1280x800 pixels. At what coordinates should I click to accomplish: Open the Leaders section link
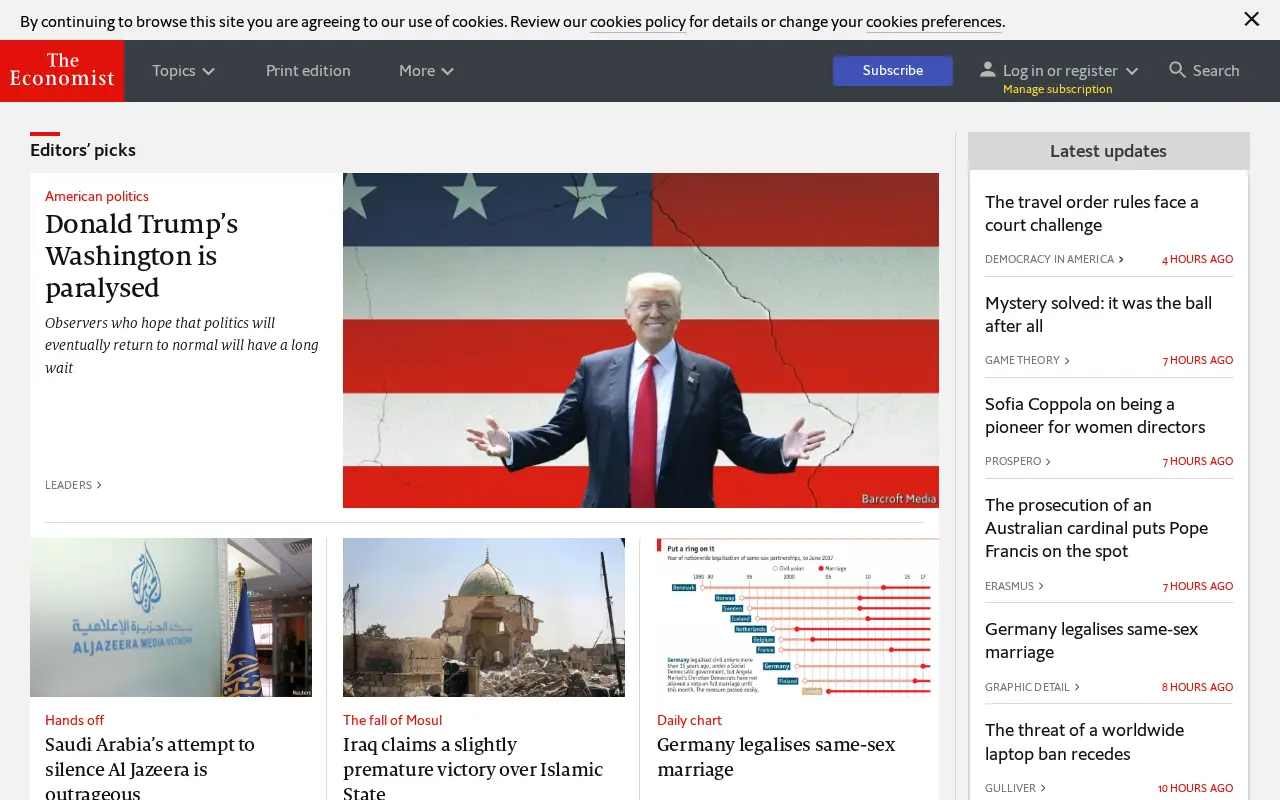[73, 485]
